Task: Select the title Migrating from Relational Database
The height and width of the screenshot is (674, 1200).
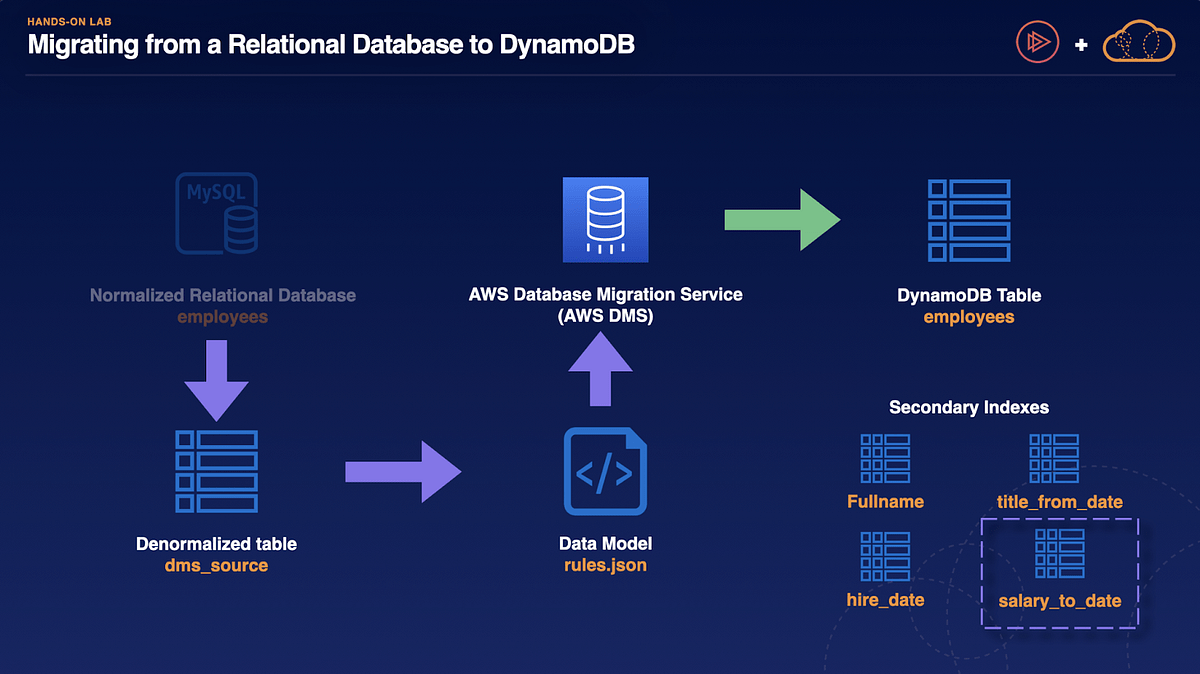Action: pos(331,44)
